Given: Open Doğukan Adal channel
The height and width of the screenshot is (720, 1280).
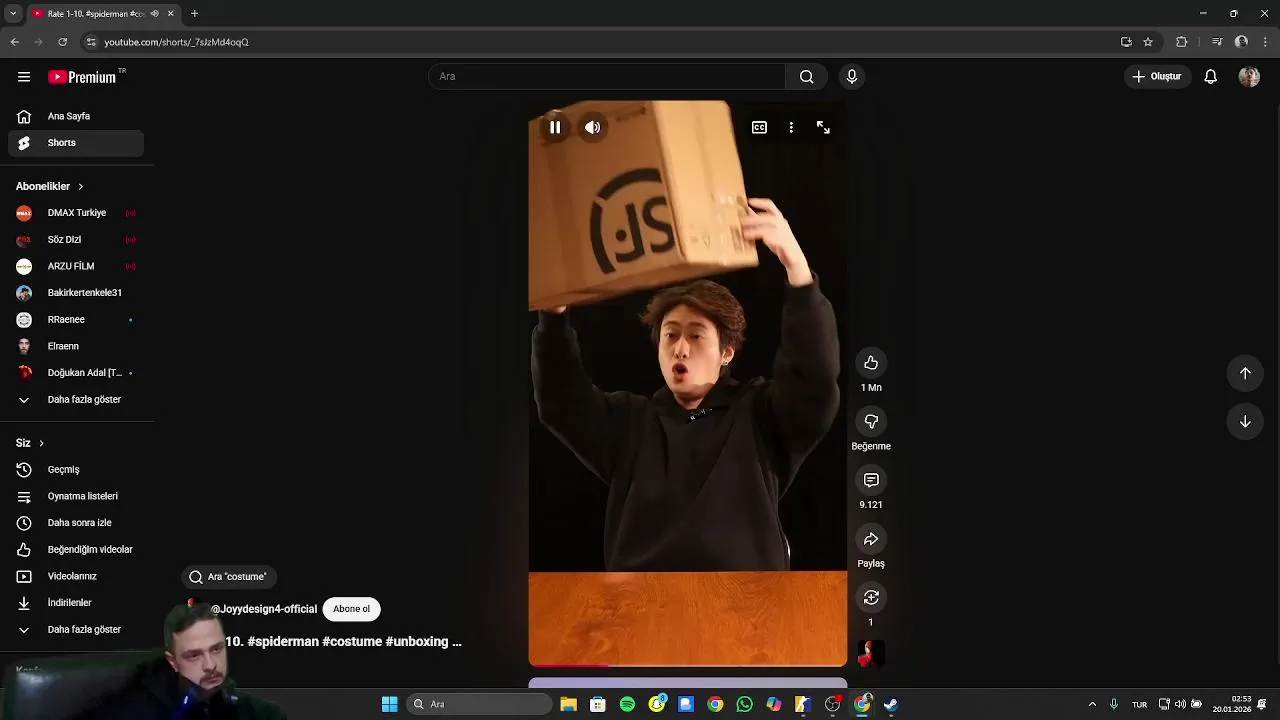Looking at the screenshot, I should click(x=76, y=373).
